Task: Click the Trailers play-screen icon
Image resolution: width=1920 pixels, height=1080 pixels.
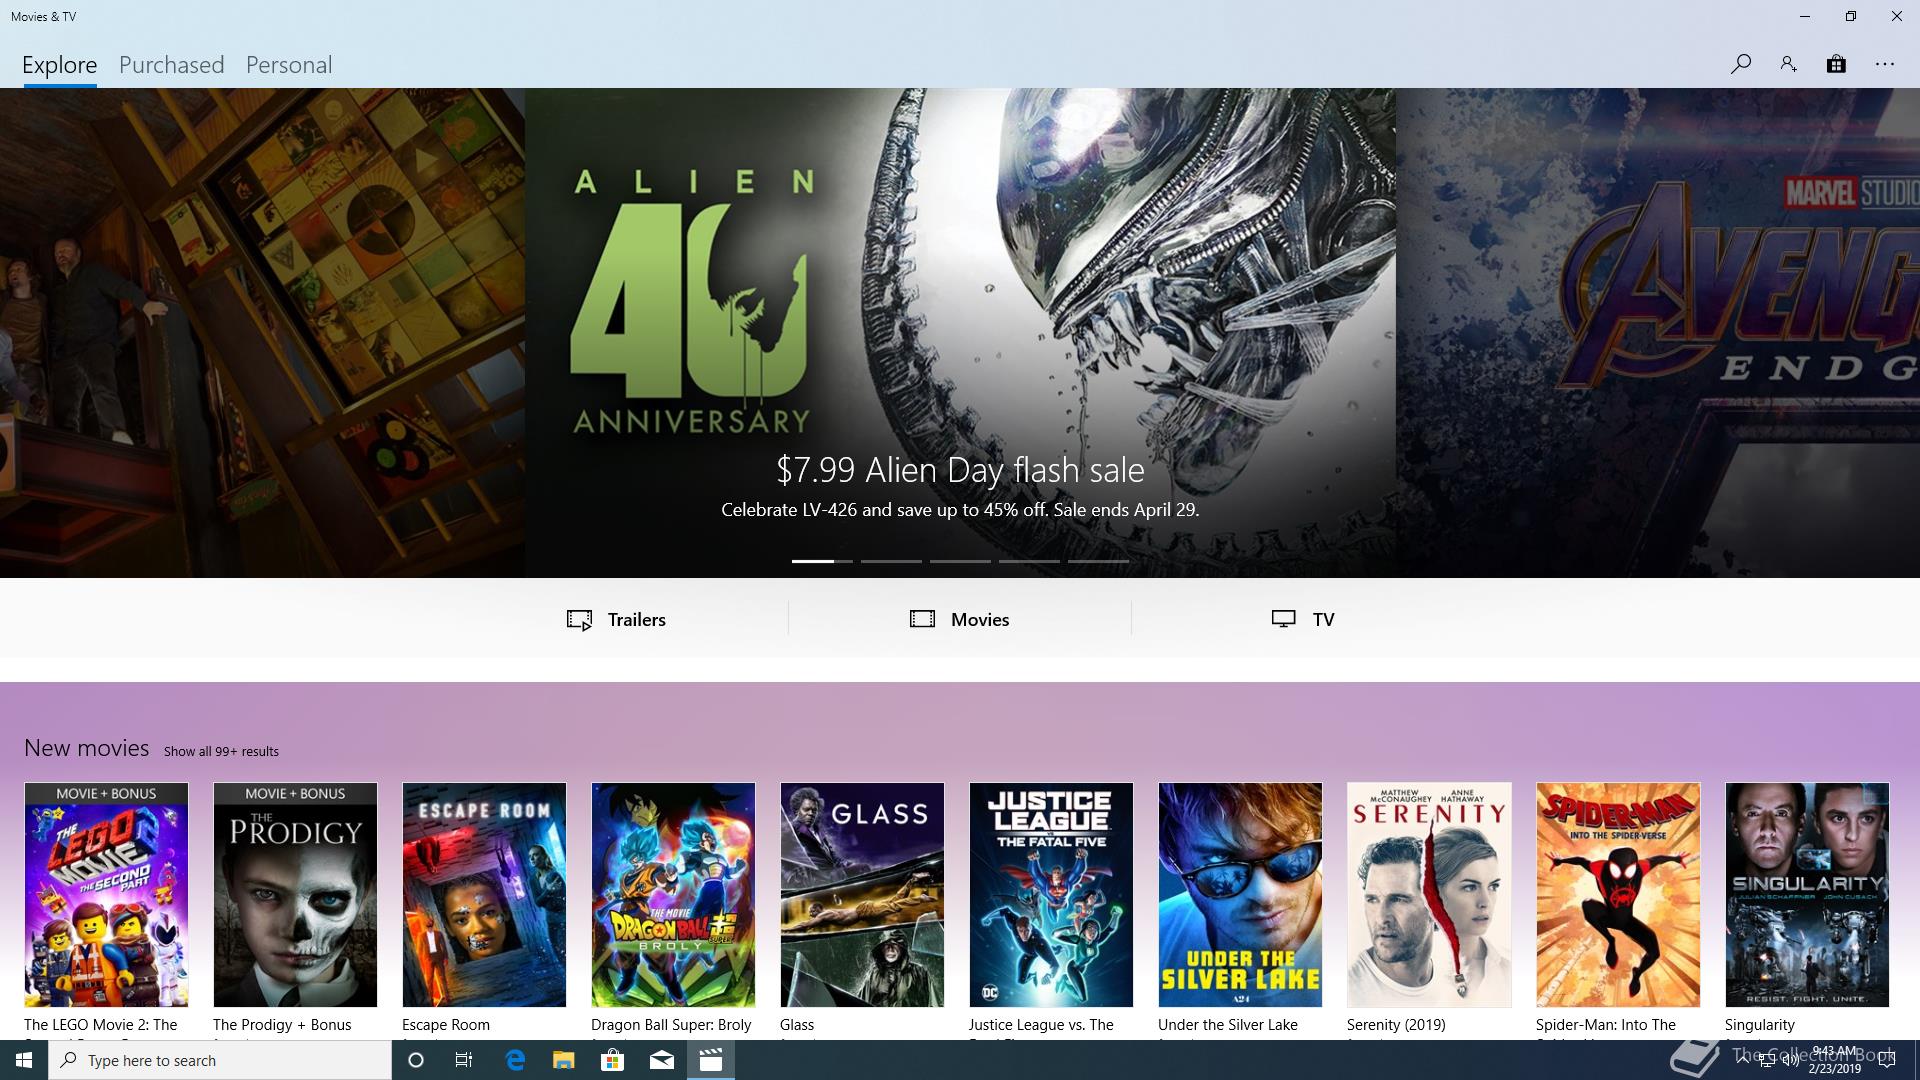Action: 579,620
